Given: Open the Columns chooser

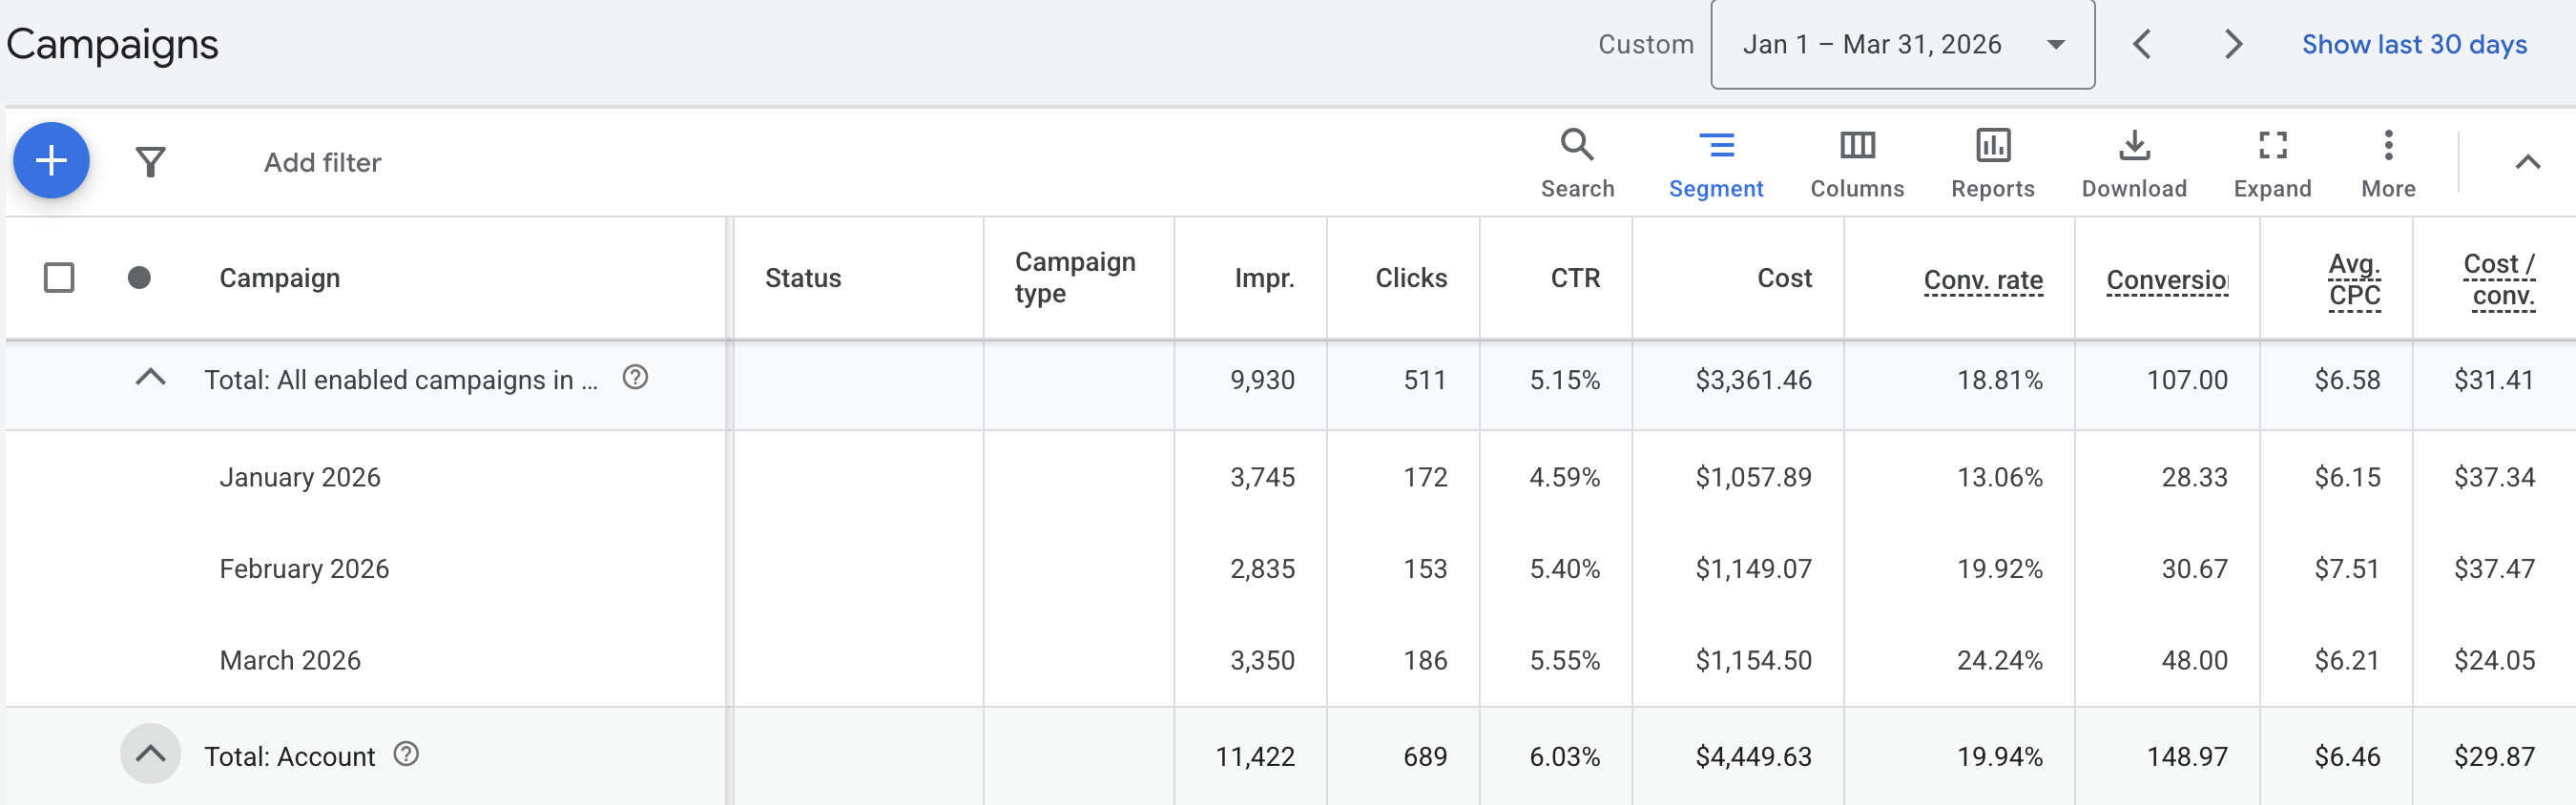Looking at the screenshot, I should tap(1857, 164).
